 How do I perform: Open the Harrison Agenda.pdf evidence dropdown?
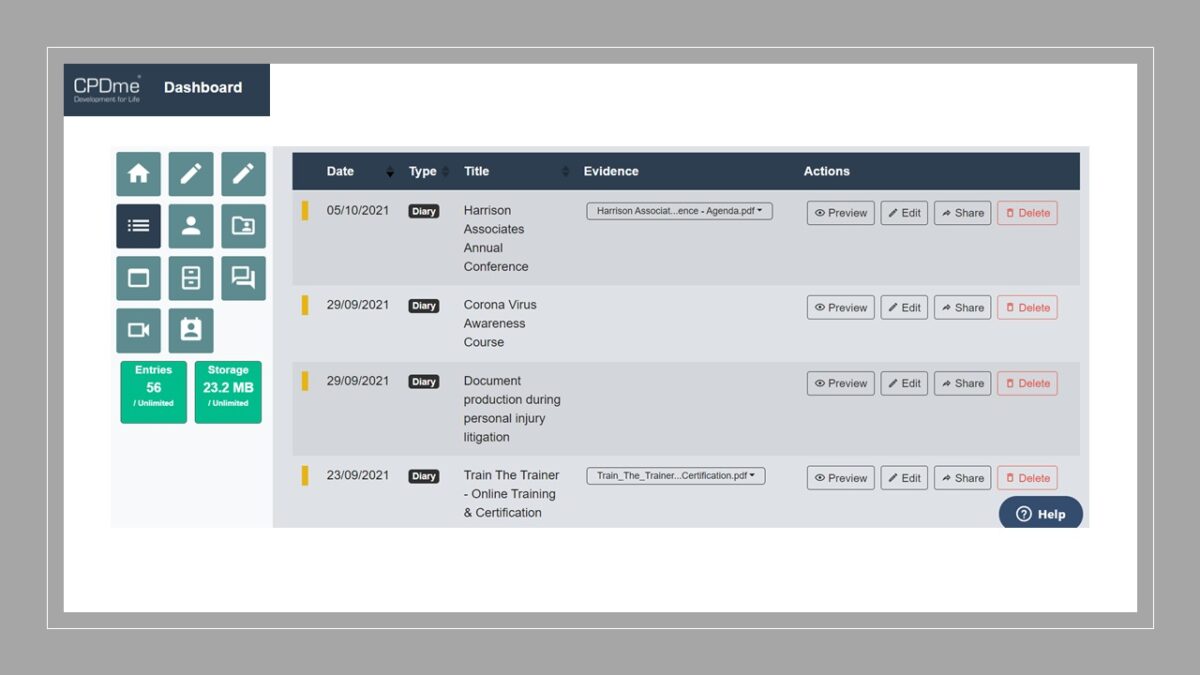(678, 211)
